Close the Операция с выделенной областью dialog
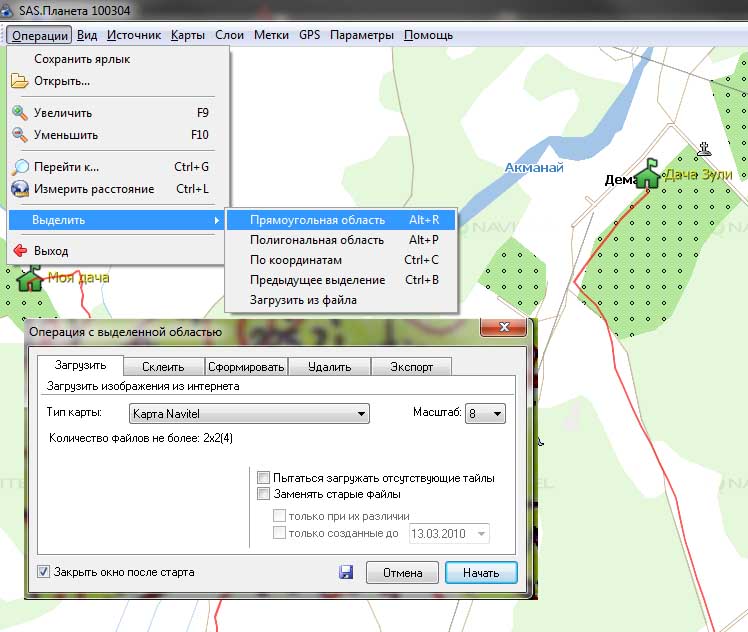Viewport: 748px width, 632px height. pyautogui.click(x=503, y=329)
